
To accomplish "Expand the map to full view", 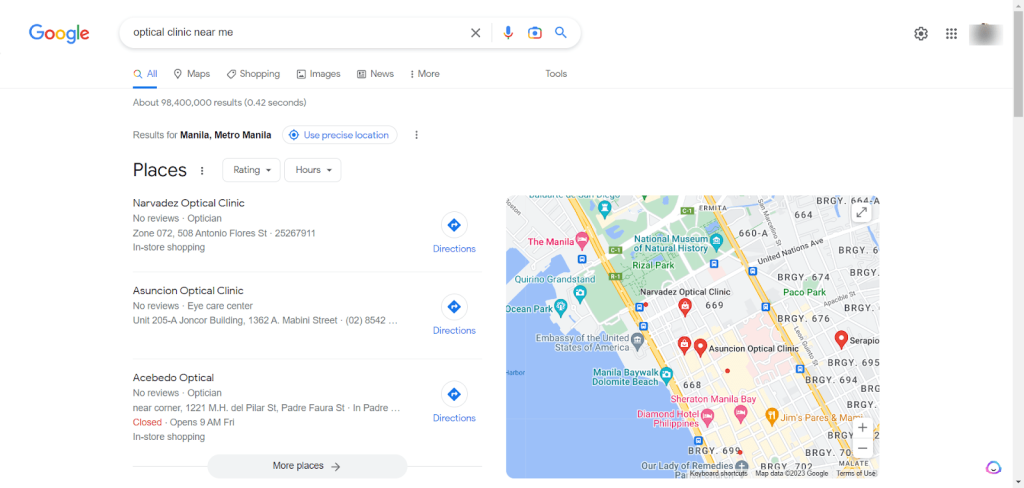I will pos(862,212).
